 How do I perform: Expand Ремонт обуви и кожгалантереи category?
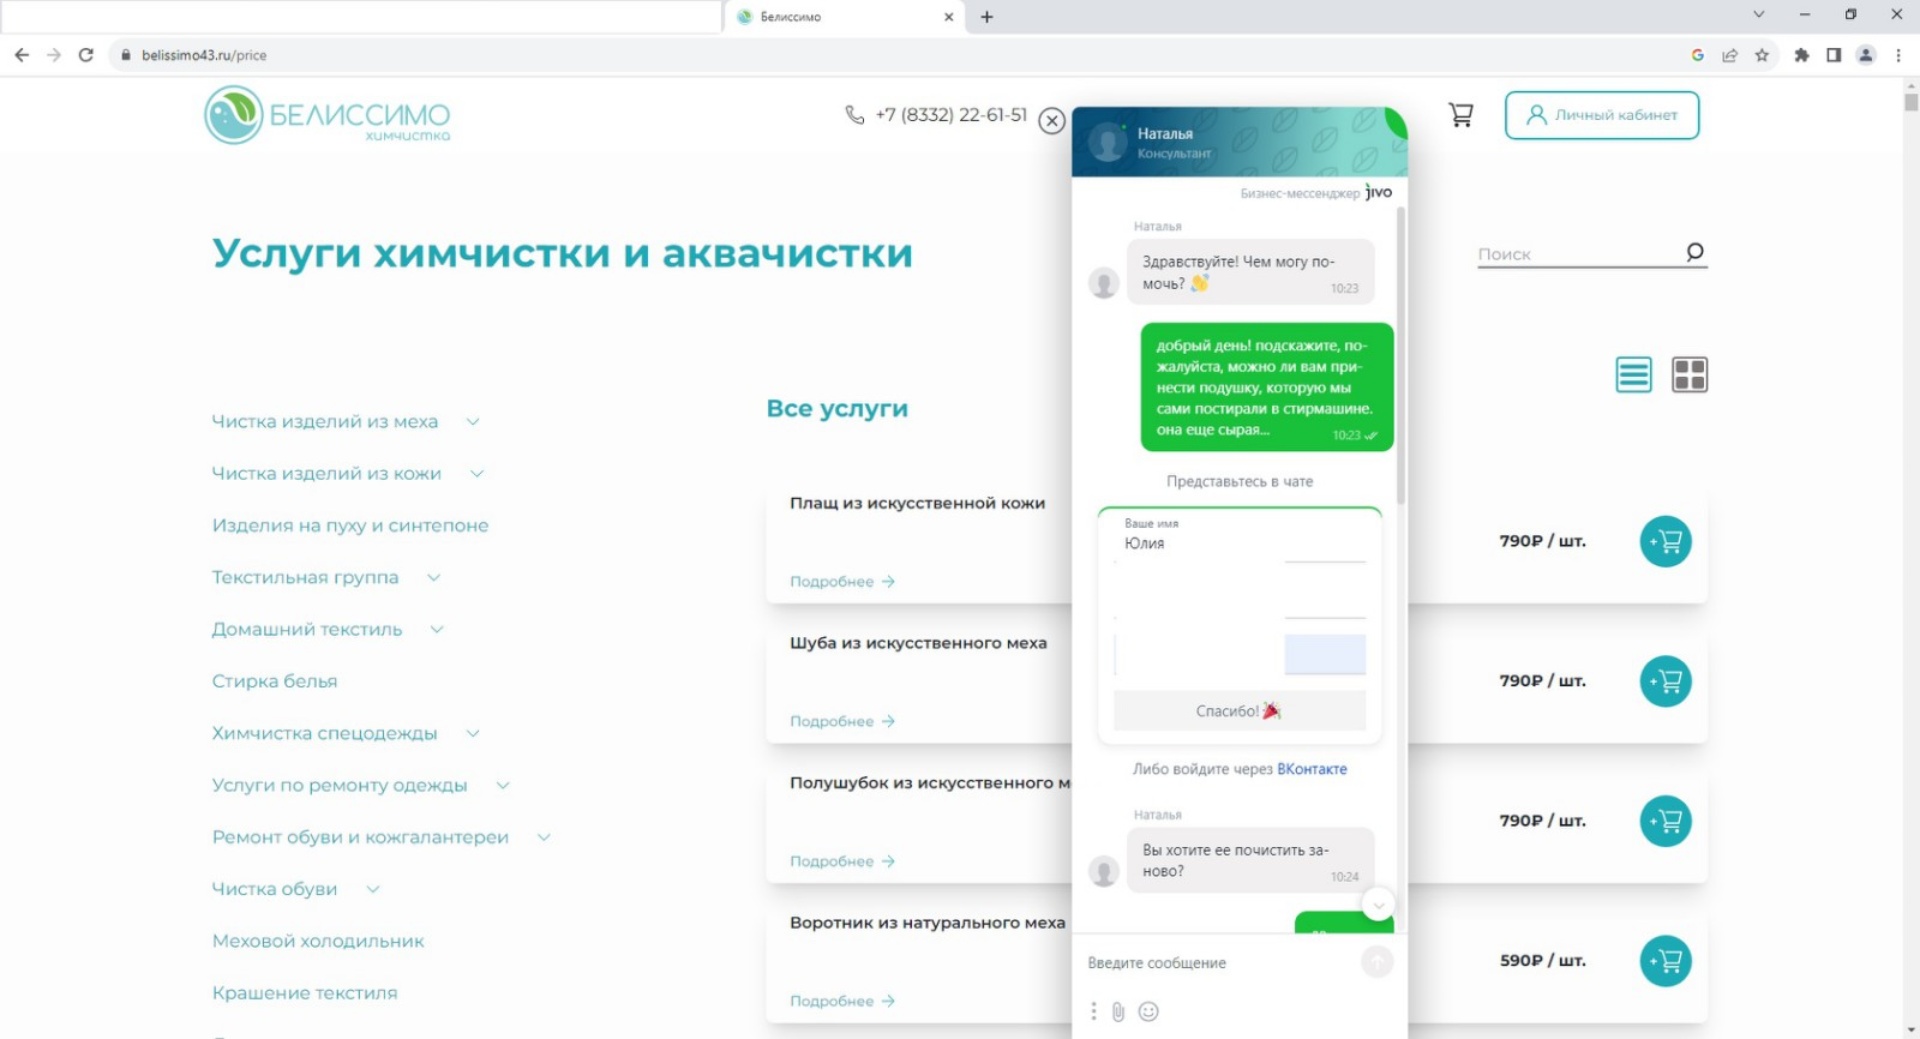click(544, 838)
